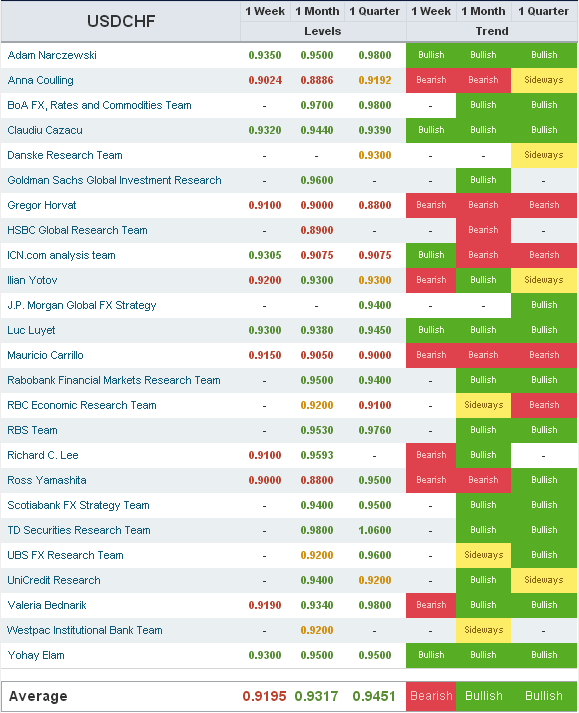Click Richard C. Lee's 0.9593 level

click(317, 456)
